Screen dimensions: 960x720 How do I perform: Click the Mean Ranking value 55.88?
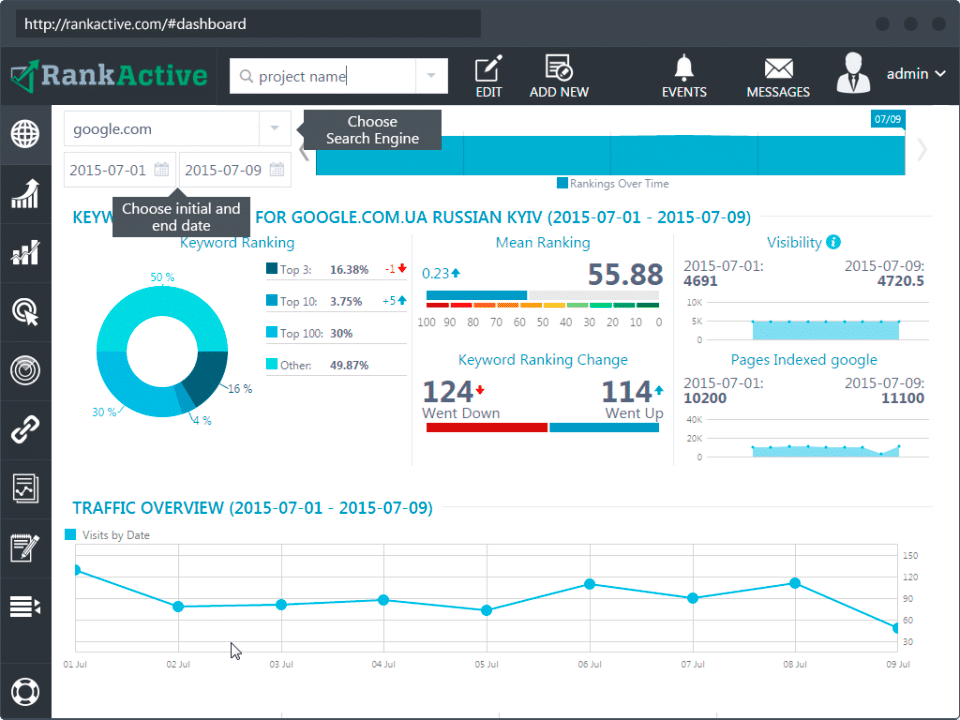pyautogui.click(x=625, y=274)
